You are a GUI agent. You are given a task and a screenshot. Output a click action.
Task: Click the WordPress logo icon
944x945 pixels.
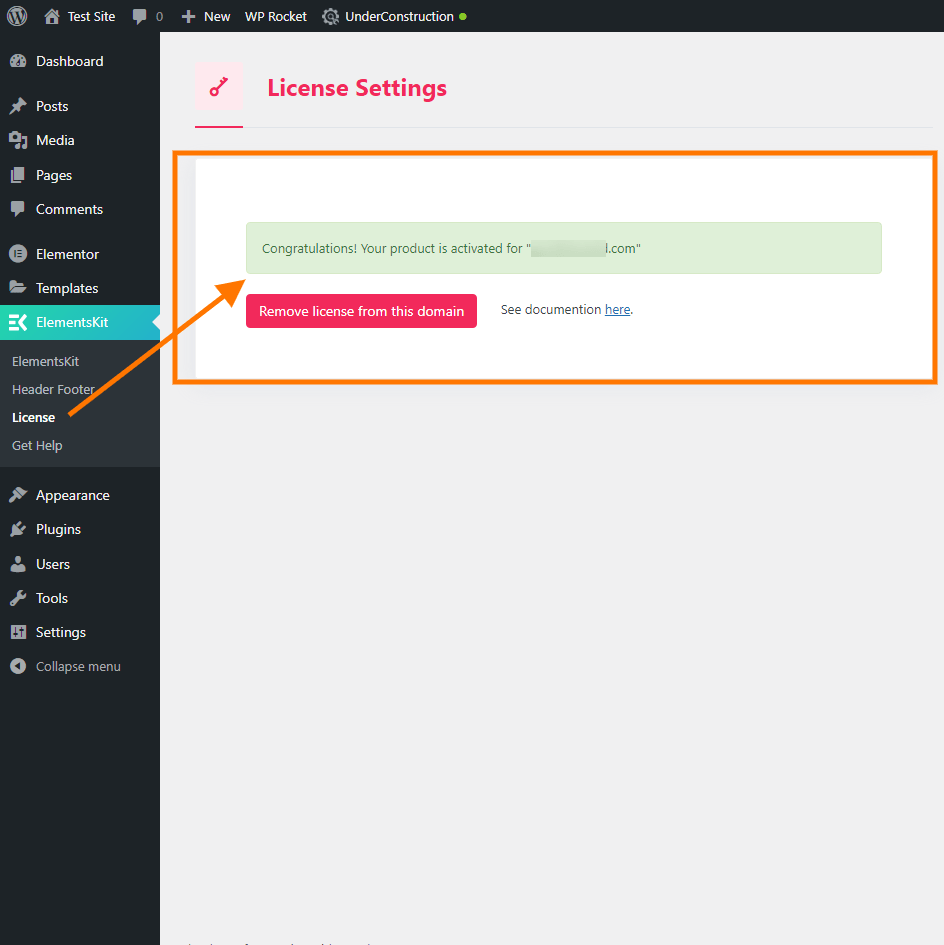pyautogui.click(x=17, y=16)
